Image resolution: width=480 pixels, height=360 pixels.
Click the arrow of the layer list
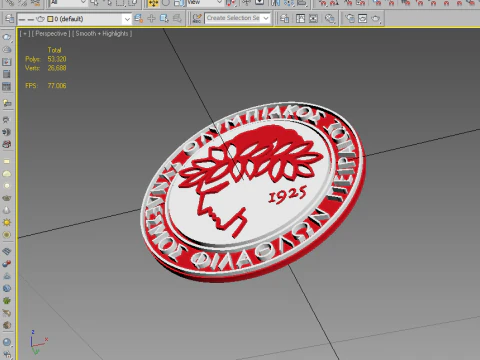127,19
